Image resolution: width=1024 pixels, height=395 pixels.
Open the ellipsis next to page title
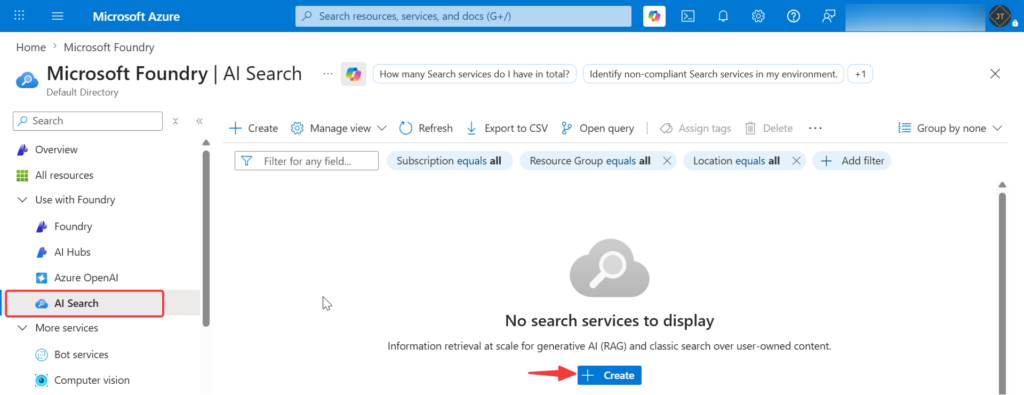click(328, 74)
